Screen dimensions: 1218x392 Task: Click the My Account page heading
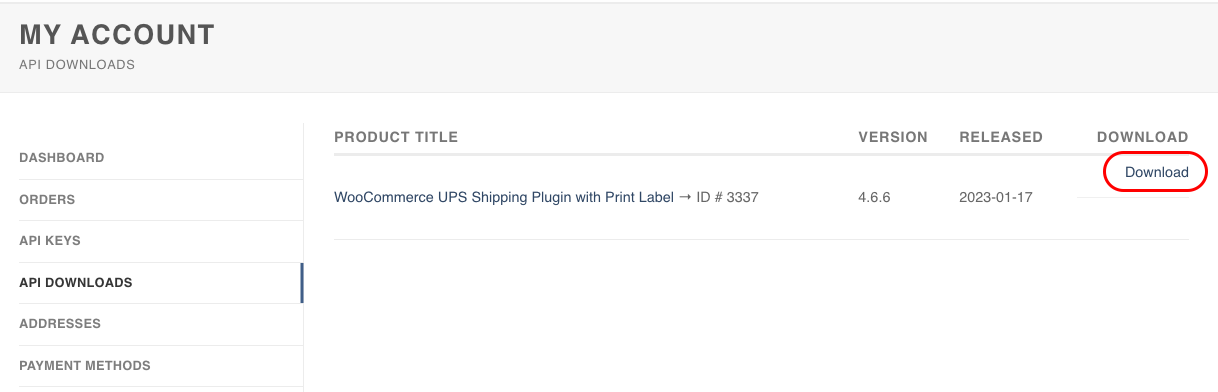tap(117, 35)
